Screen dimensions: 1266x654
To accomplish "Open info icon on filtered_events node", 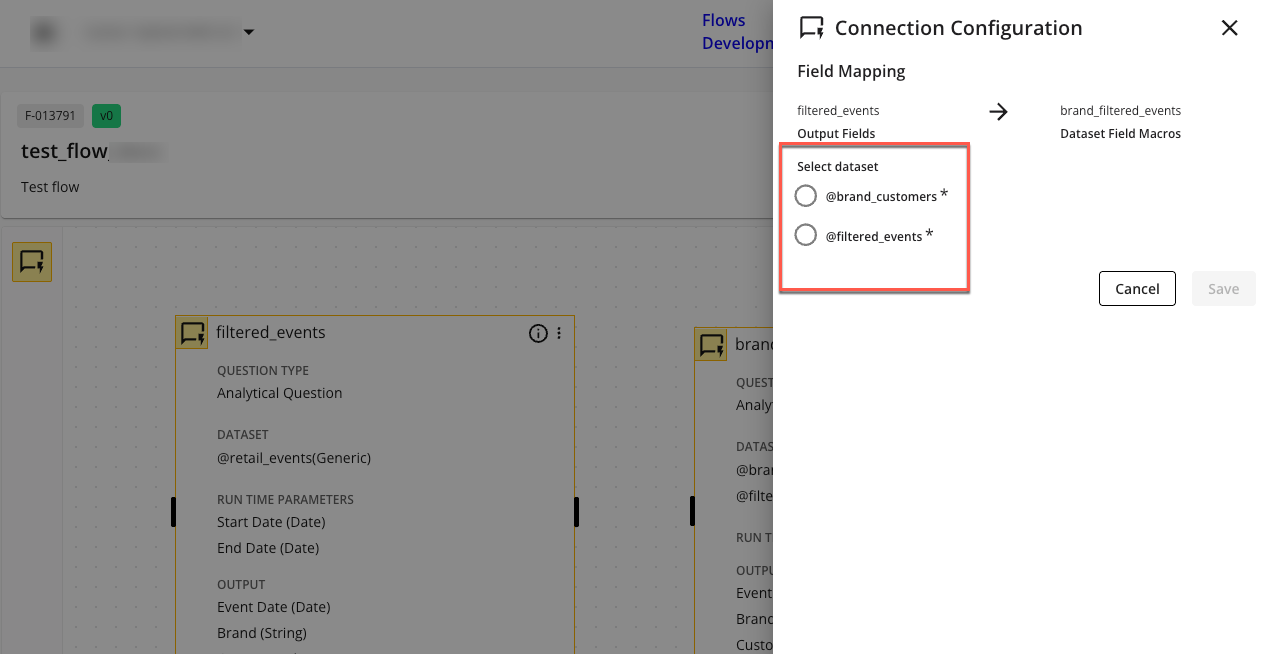I will pyautogui.click(x=538, y=333).
